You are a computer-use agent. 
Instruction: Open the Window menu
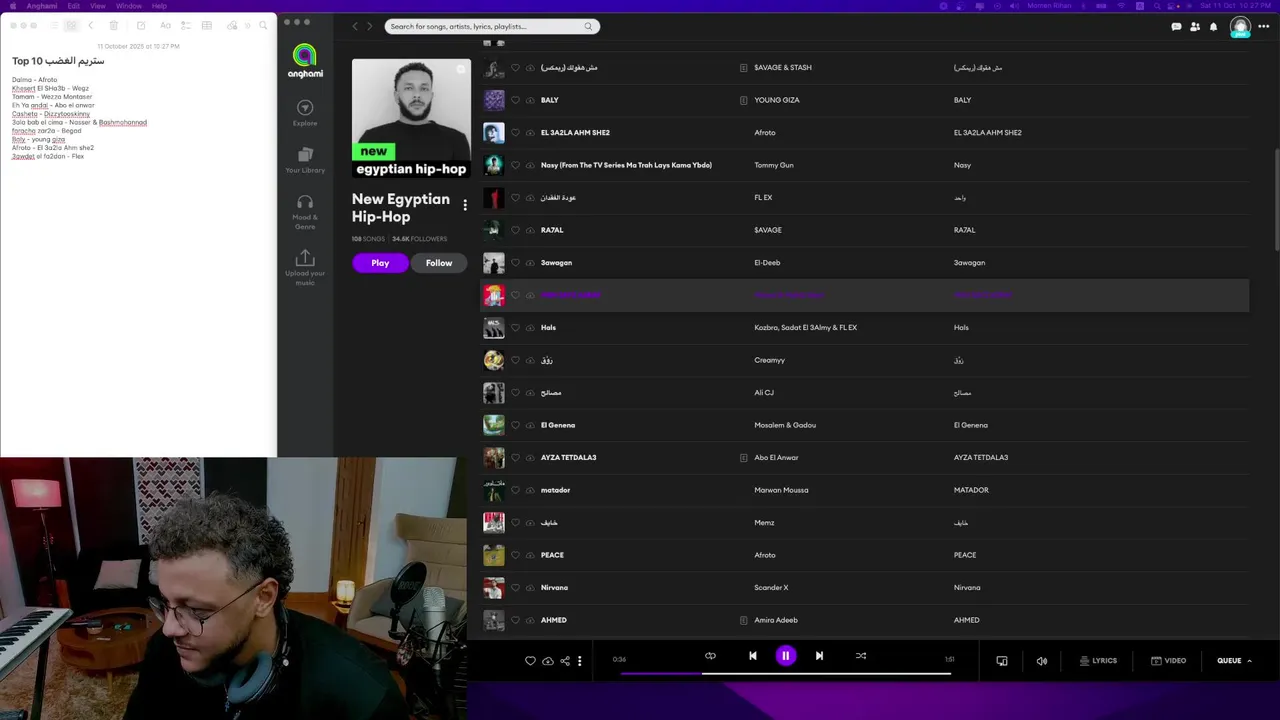pyautogui.click(x=129, y=6)
